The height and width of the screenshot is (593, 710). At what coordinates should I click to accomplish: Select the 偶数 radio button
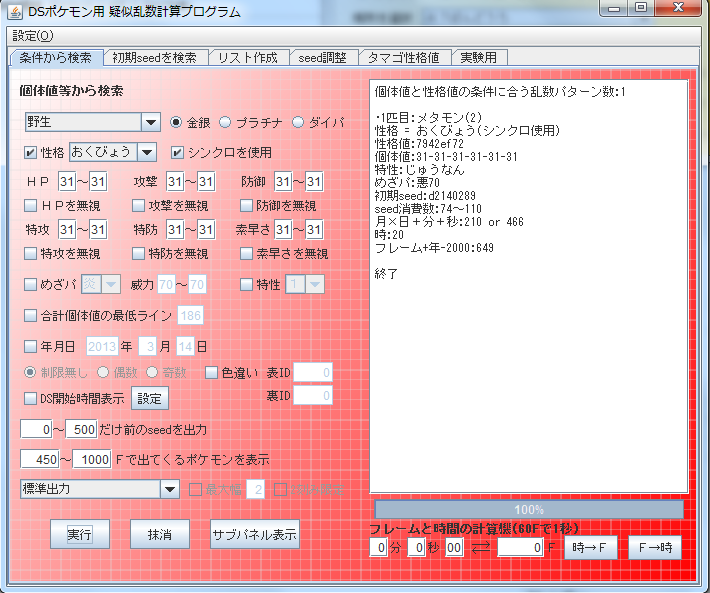(103, 373)
